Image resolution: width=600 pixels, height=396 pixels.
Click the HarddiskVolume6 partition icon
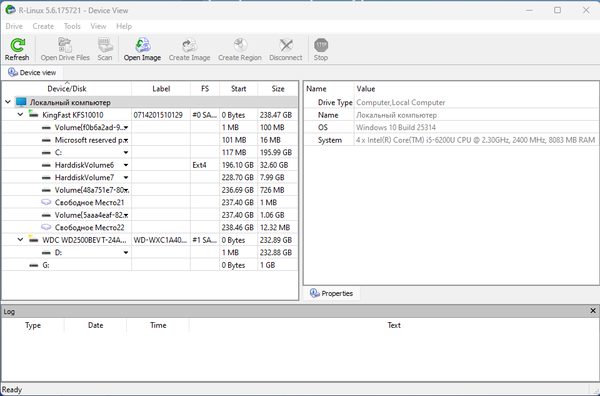pos(46,165)
